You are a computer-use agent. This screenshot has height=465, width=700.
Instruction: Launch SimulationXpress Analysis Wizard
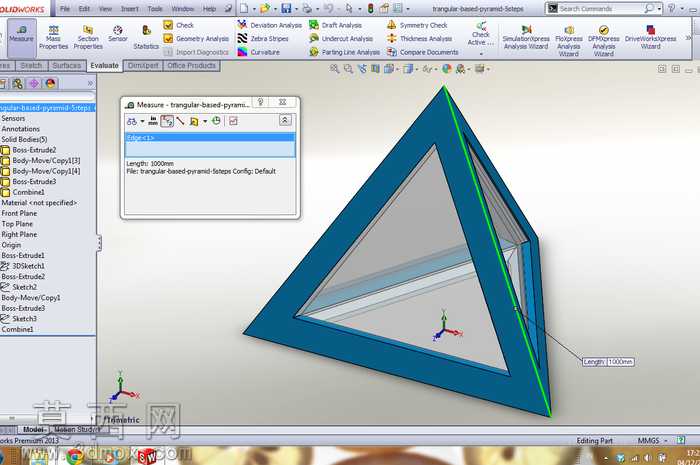pos(526,37)
